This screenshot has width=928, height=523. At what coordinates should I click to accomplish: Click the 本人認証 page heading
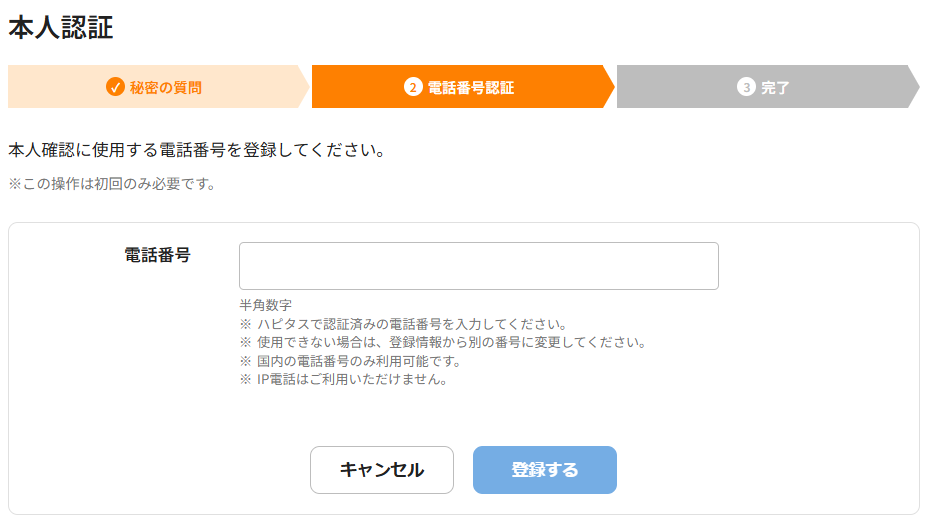coord(61,28)
